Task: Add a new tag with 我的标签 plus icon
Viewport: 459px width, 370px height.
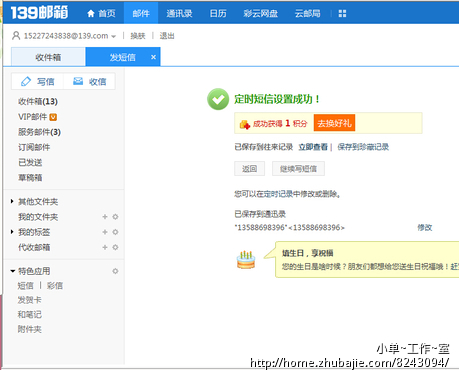Action: pyautogui.click(x=105, y=232)
